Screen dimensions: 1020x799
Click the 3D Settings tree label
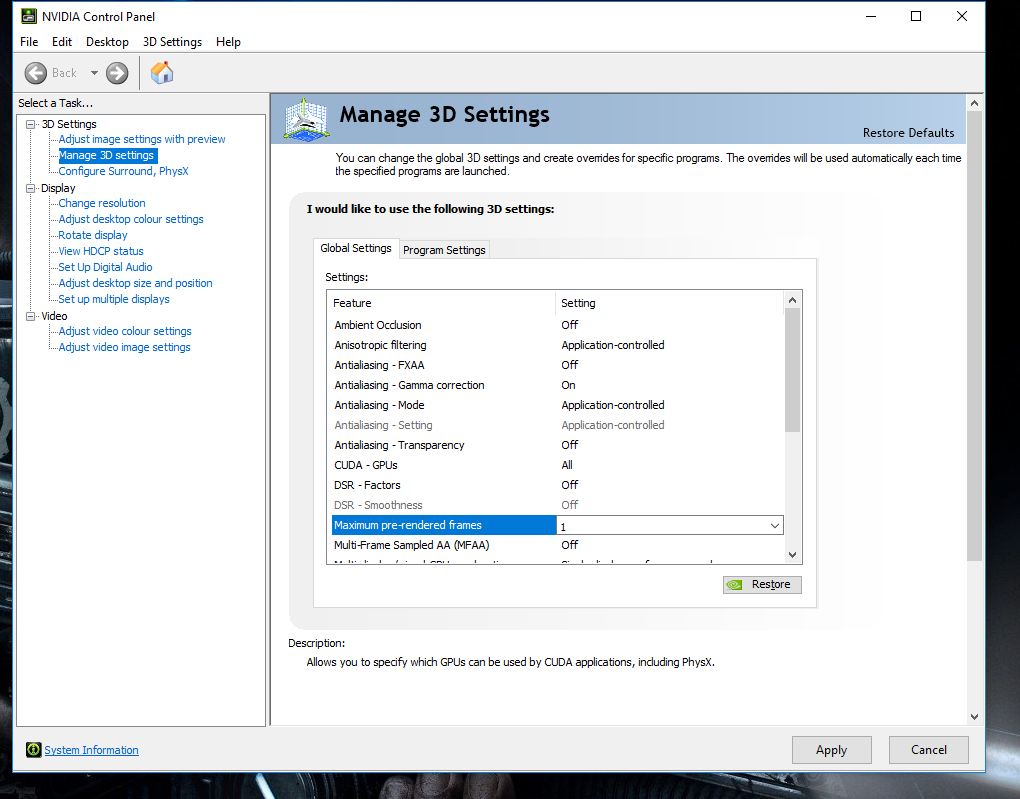click(69, 124)
